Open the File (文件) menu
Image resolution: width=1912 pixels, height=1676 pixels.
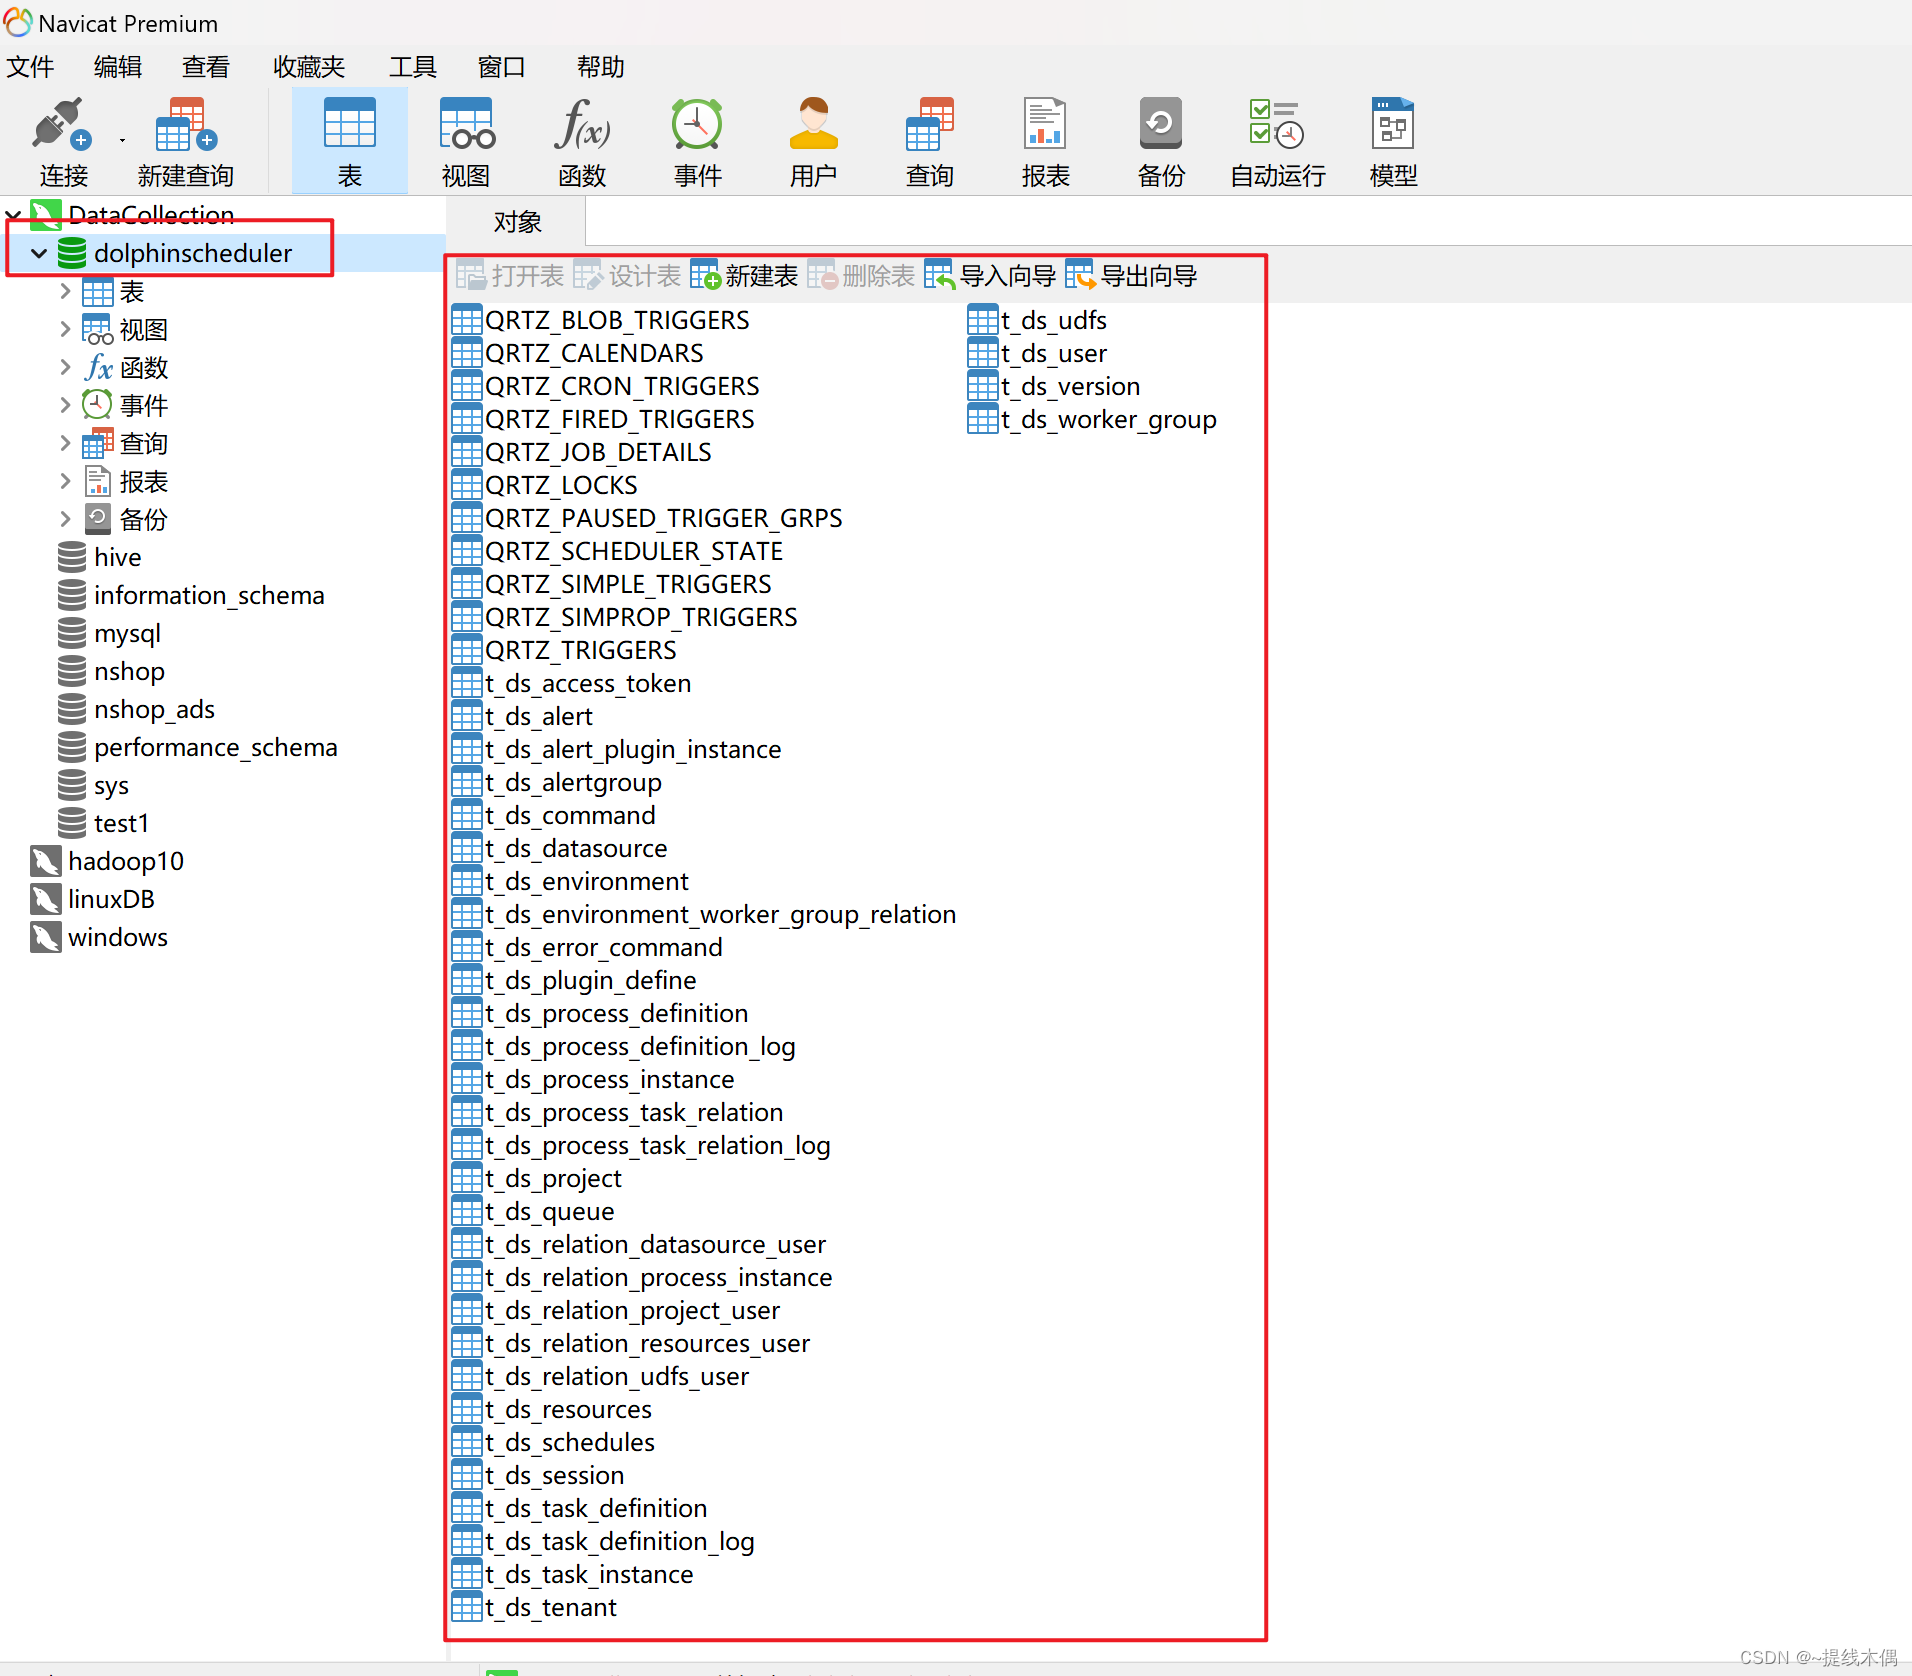[x=30, y=67]
